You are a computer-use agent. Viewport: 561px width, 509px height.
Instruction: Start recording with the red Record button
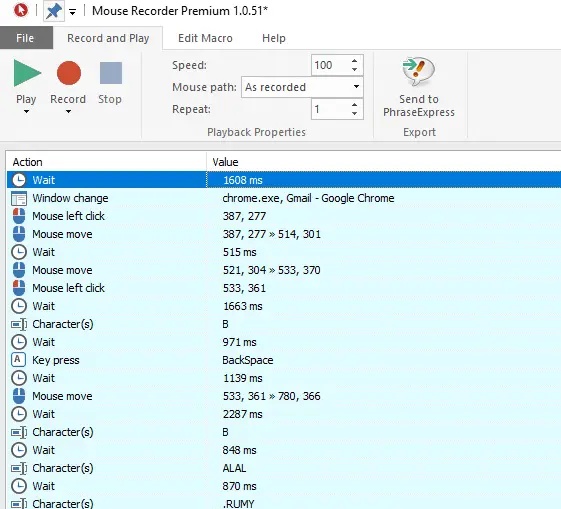coord(69,73)
